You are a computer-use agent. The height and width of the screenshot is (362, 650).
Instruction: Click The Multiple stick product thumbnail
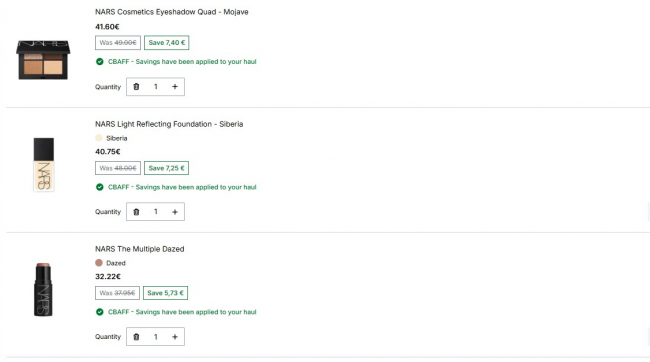click(x=43, y=289)
